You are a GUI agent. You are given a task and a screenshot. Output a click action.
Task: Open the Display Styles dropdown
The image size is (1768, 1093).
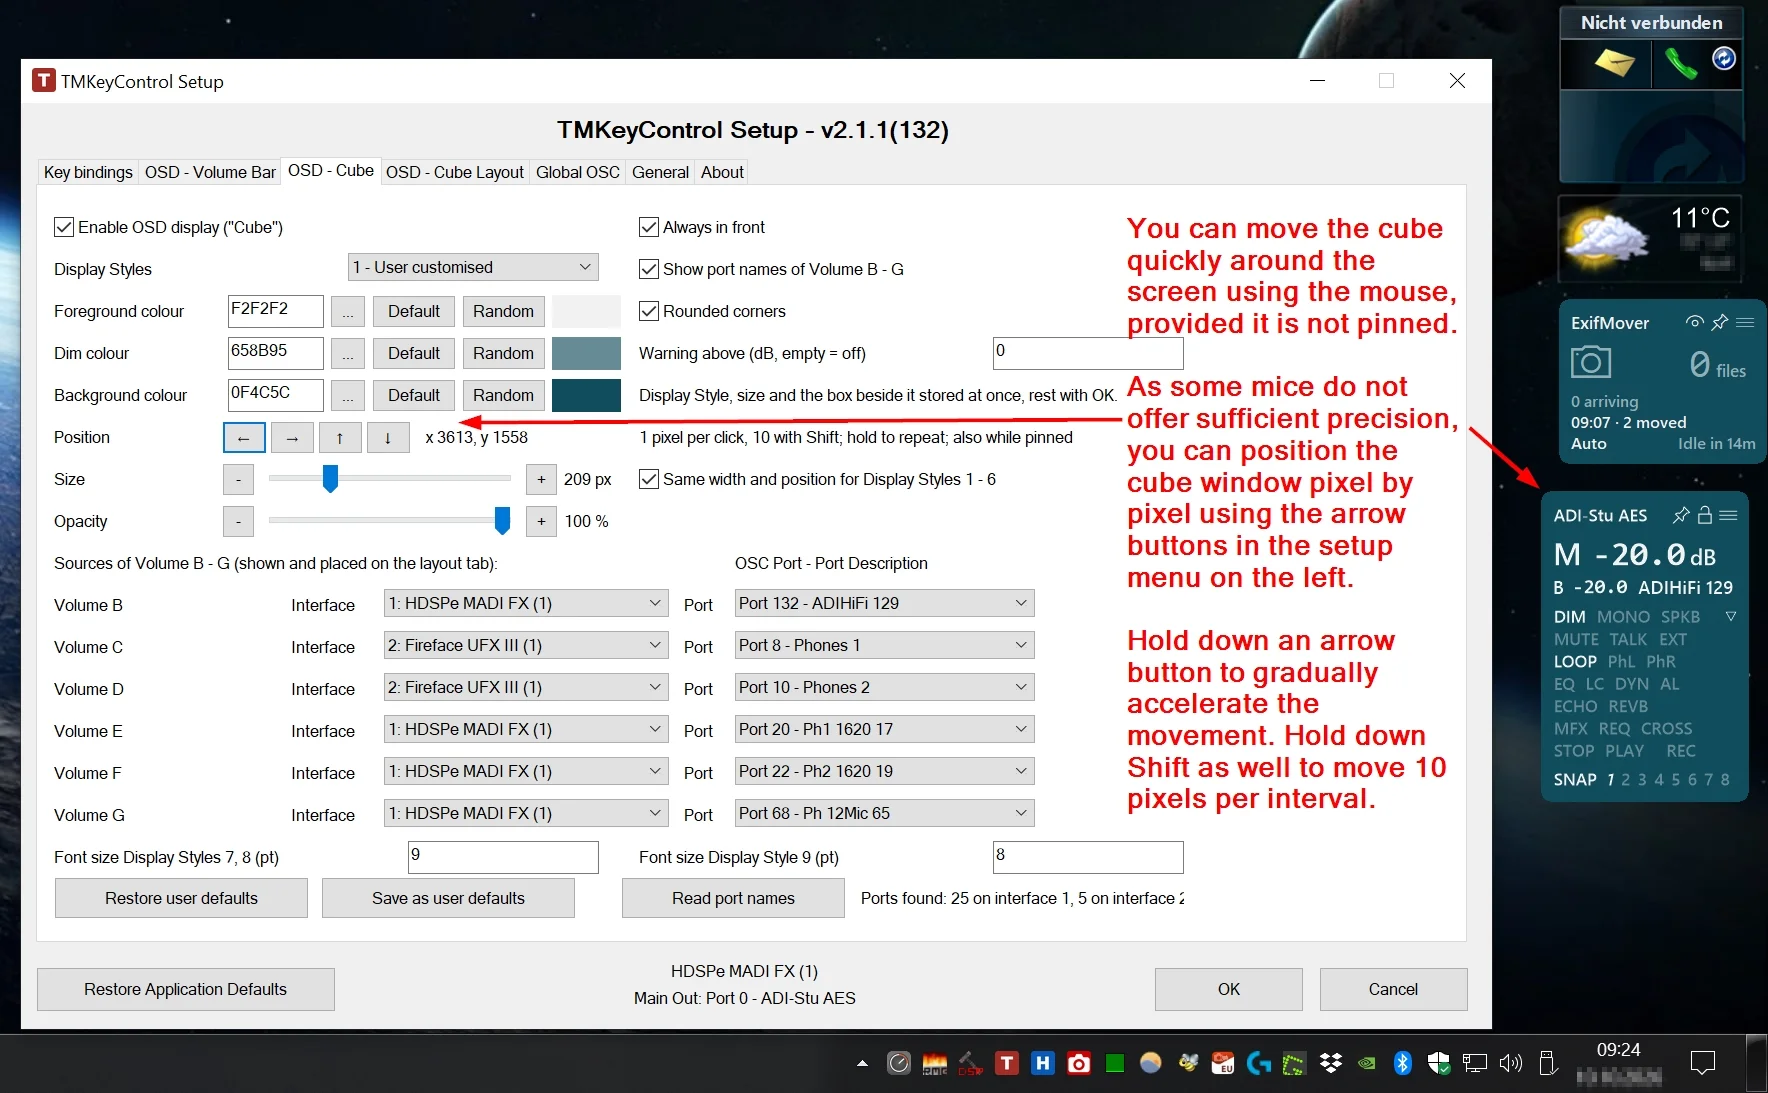pyautogui.click(x=473, y=268)
